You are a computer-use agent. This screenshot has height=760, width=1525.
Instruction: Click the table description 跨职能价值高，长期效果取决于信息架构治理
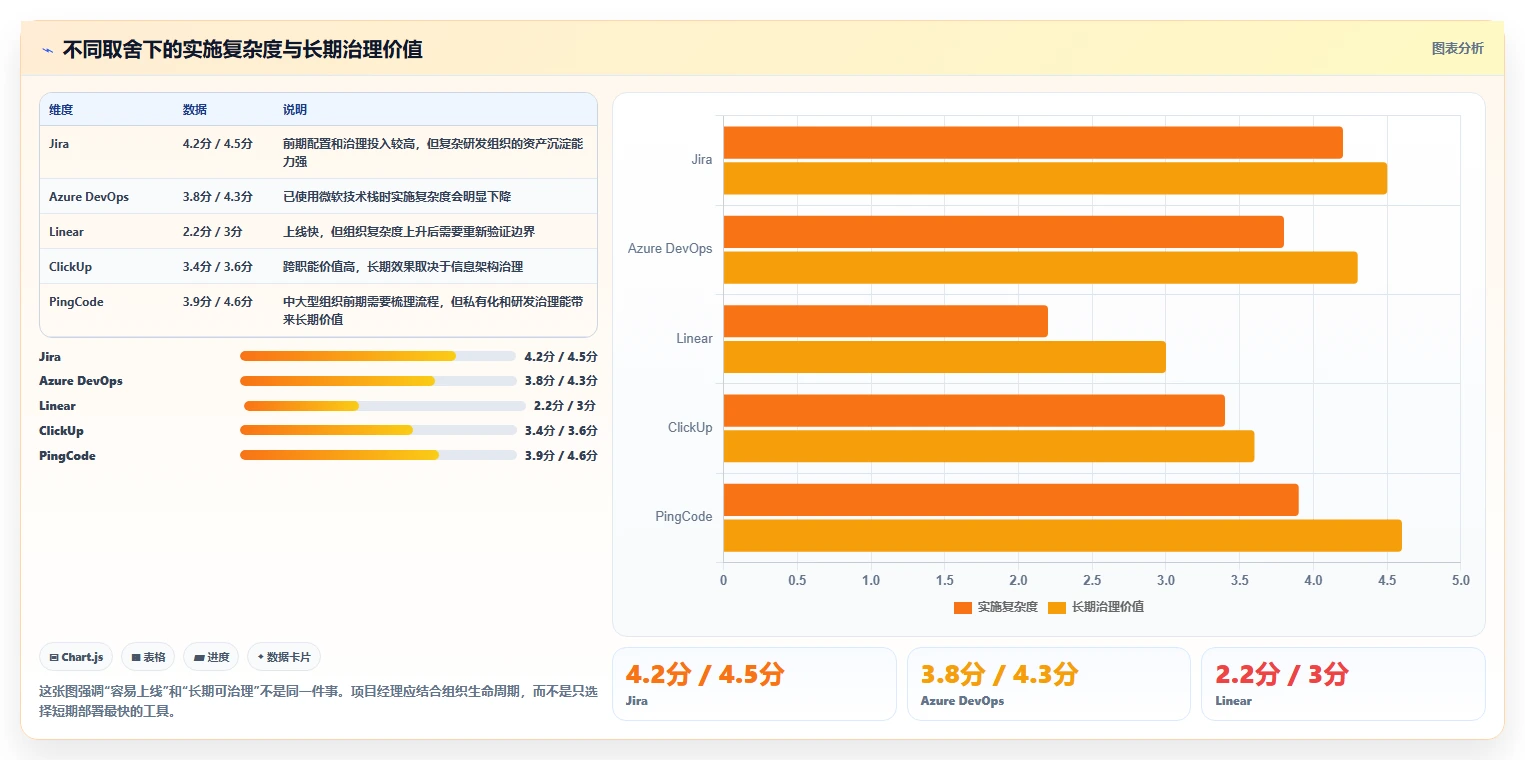[403, 267]
